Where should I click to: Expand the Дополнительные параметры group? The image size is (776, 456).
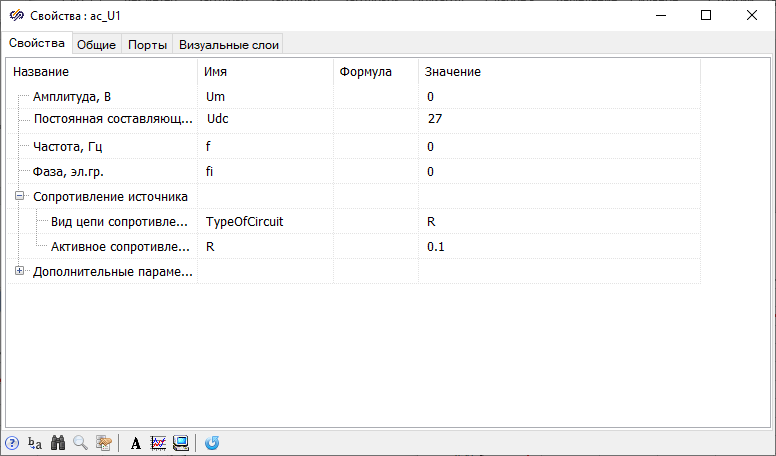[19, 270]
